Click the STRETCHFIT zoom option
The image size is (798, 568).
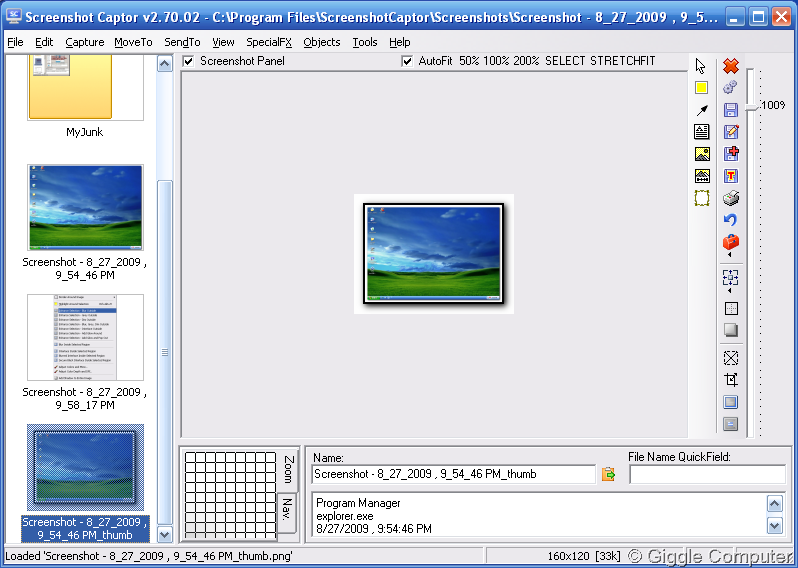623,61
